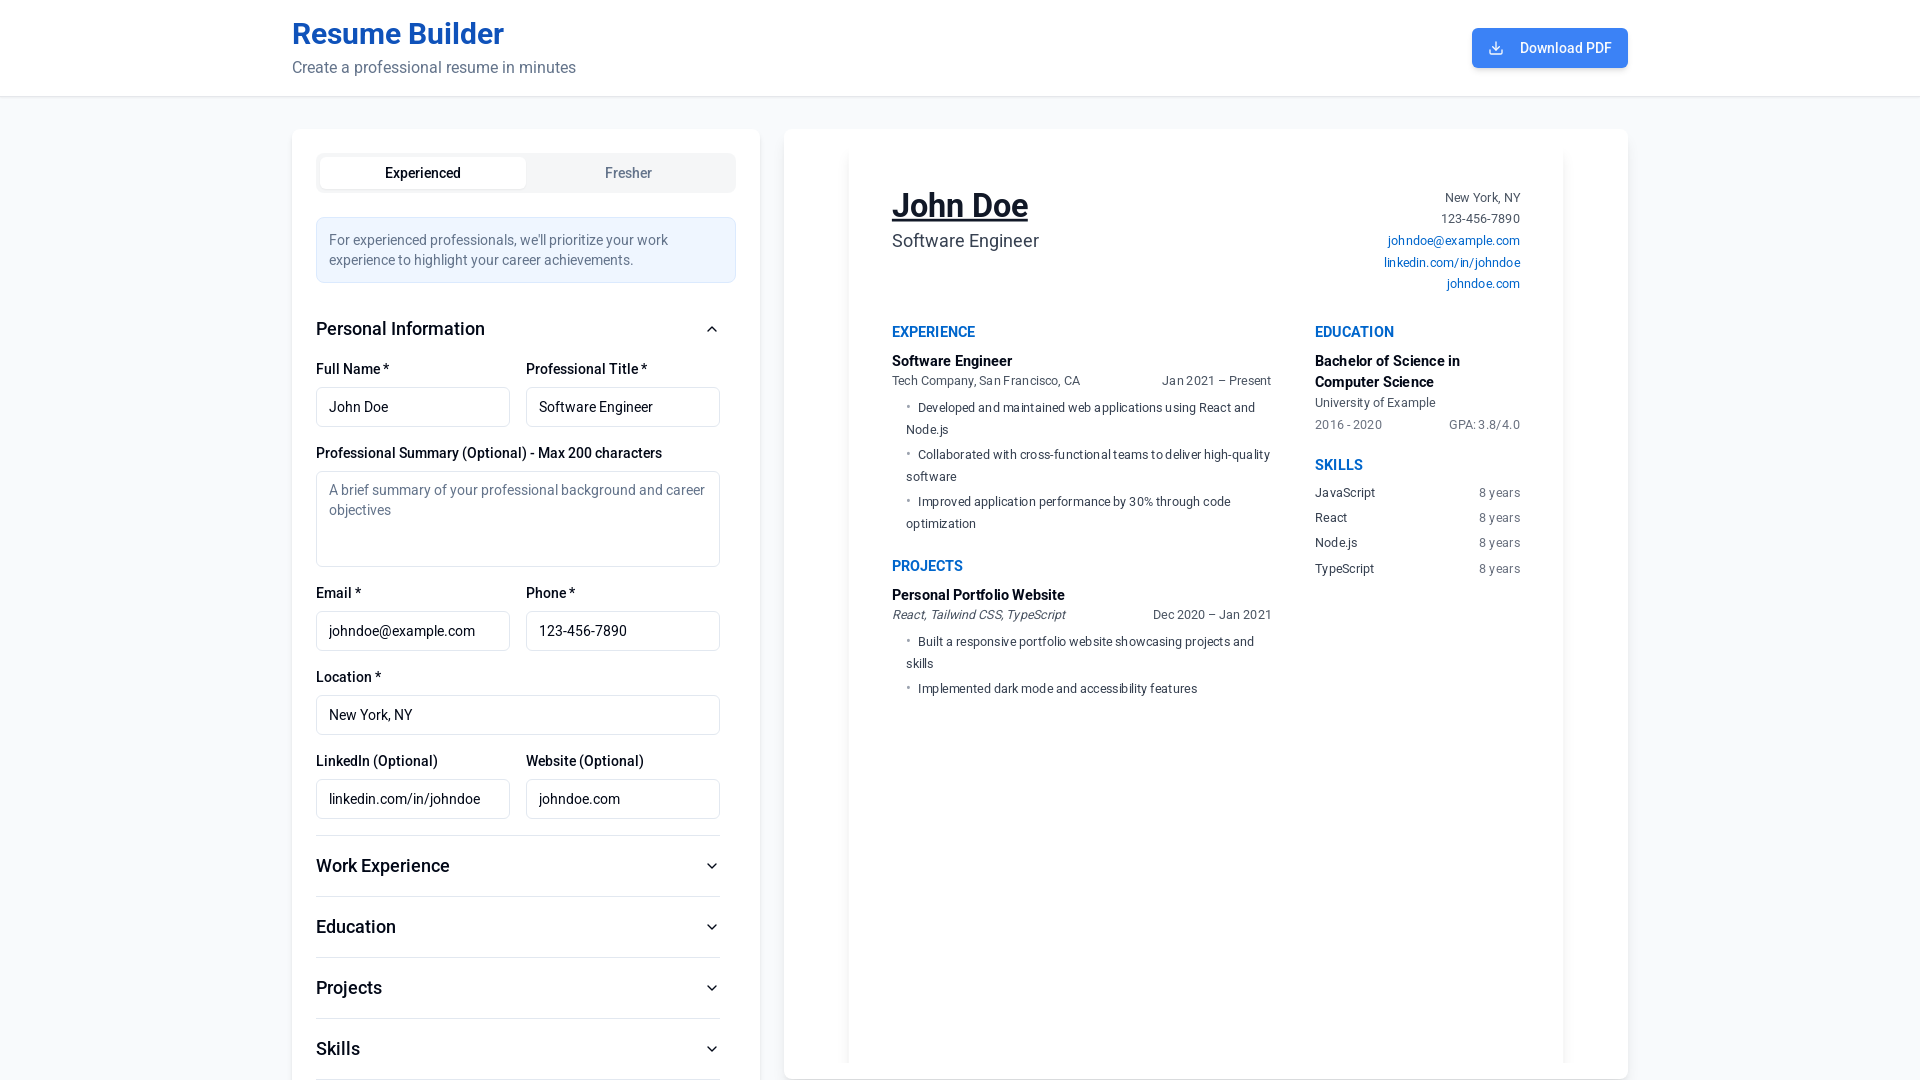Click the Professional Title input field
This screenshot has width=1920, height=1080.
click(x=623, y=407)
